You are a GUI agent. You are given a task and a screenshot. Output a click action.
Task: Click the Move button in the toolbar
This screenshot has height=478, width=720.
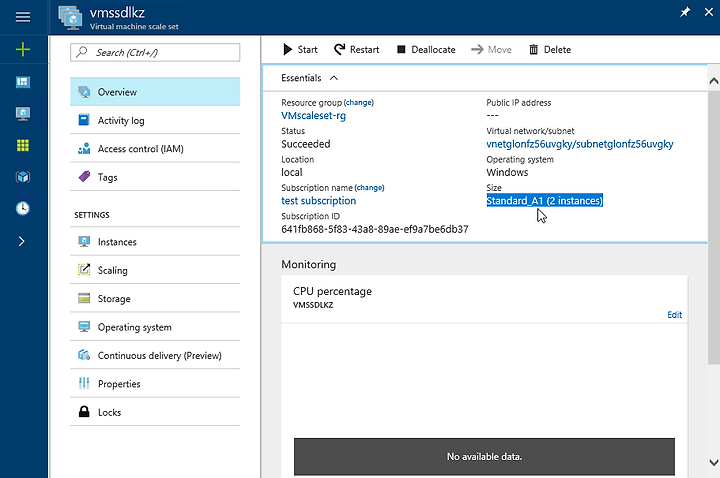point(491,50)
